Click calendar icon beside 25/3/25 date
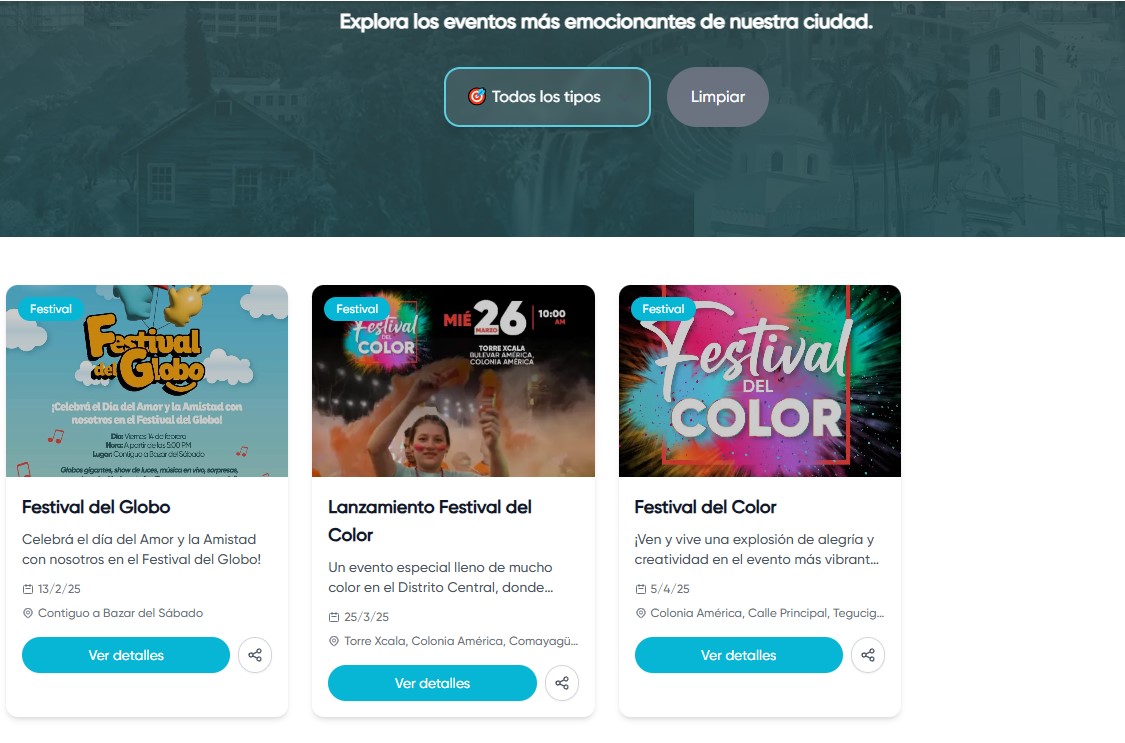The height and width of the screenshot is (743, 1125). [334, 617]
